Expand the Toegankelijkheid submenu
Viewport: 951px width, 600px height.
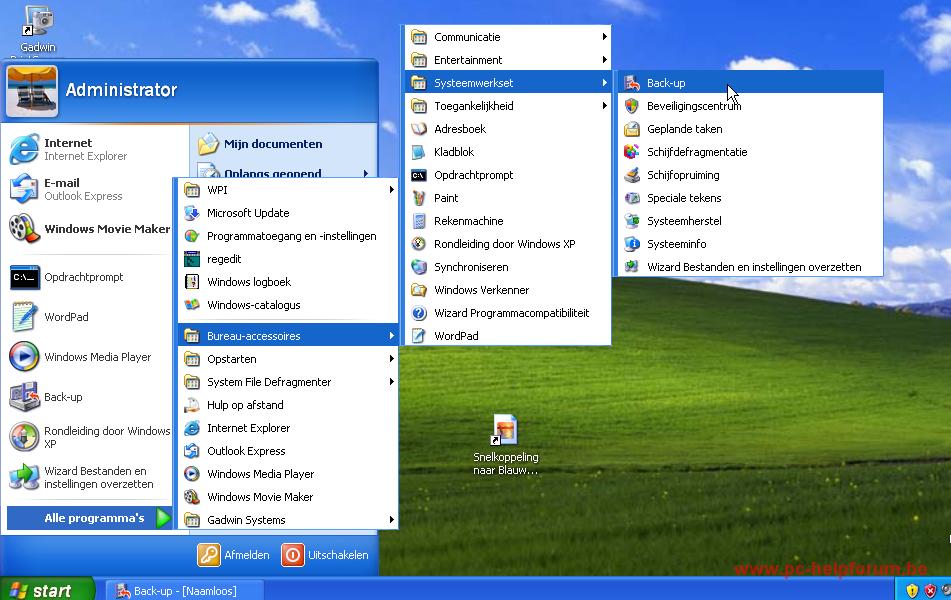tap(508, 106)
